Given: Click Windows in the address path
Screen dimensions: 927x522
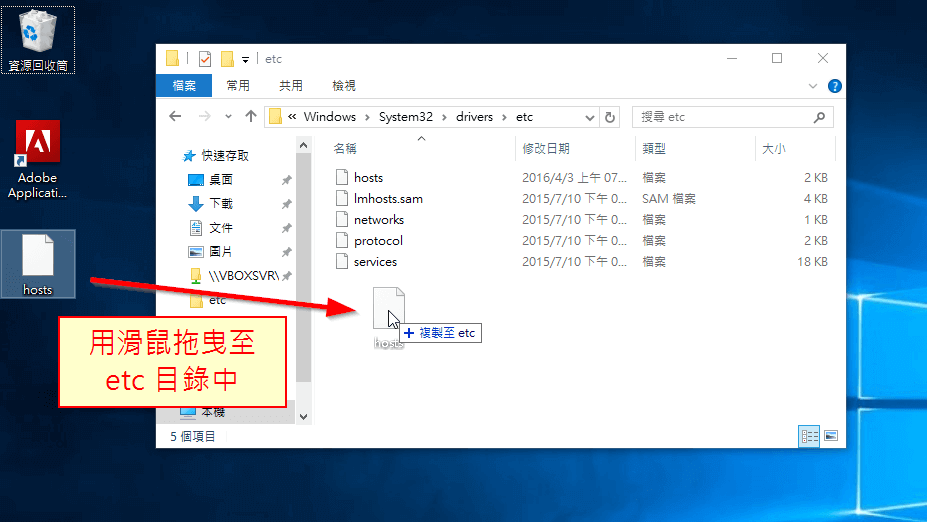Looking at the screenshot, I should coord(330,117).
